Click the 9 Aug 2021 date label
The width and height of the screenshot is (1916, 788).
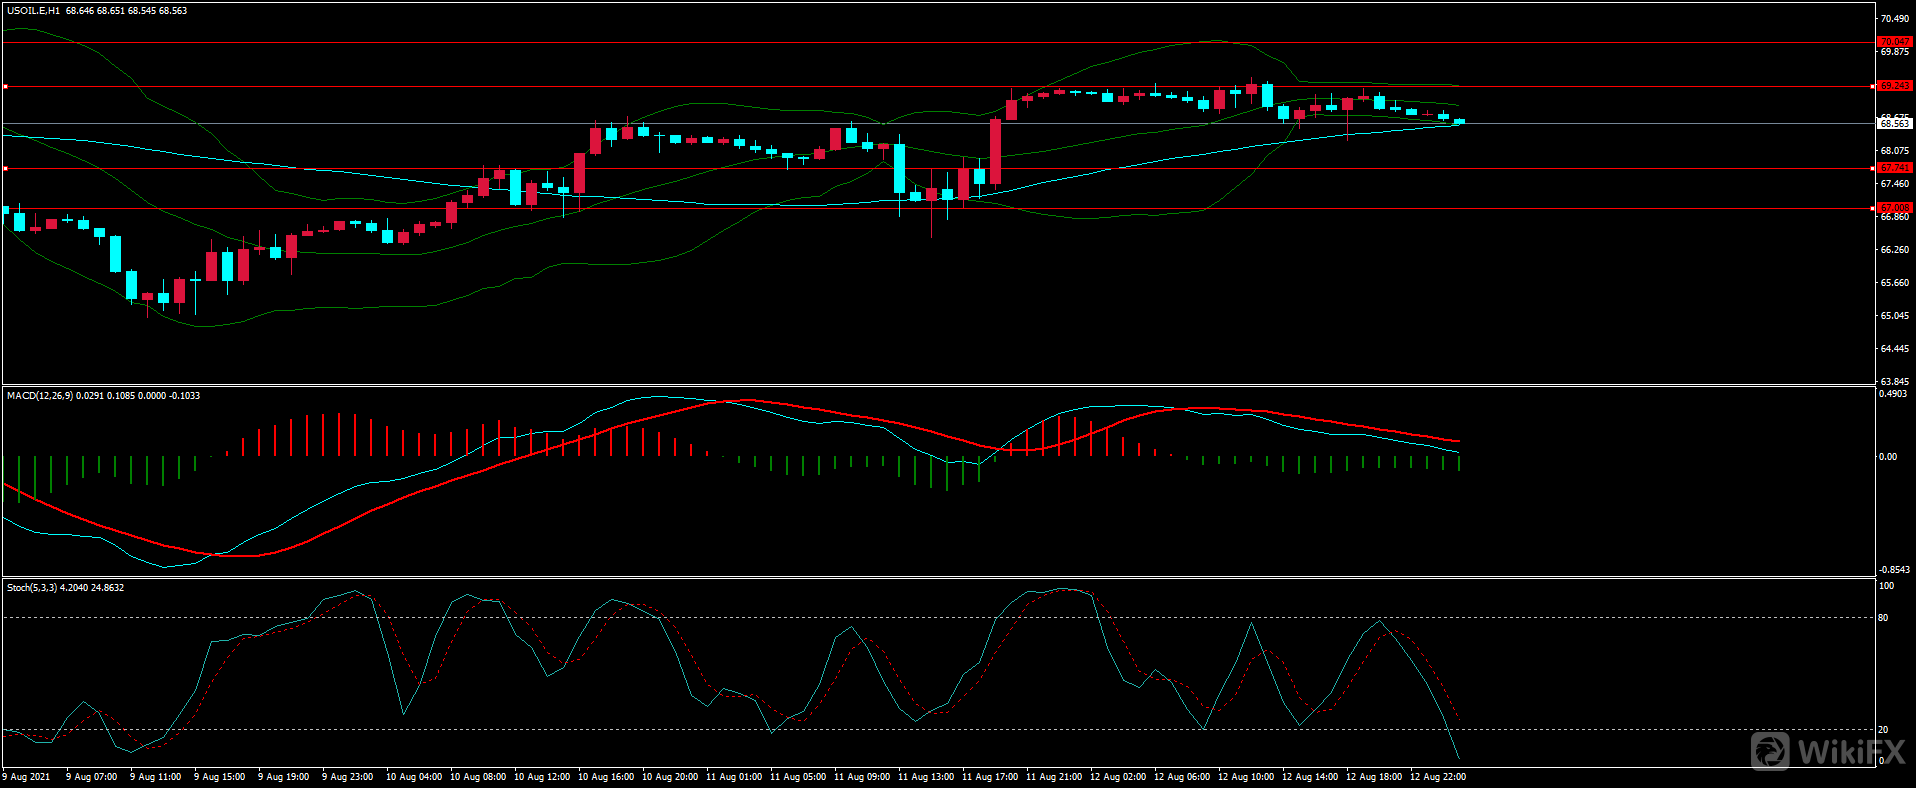tap(27, 777)
